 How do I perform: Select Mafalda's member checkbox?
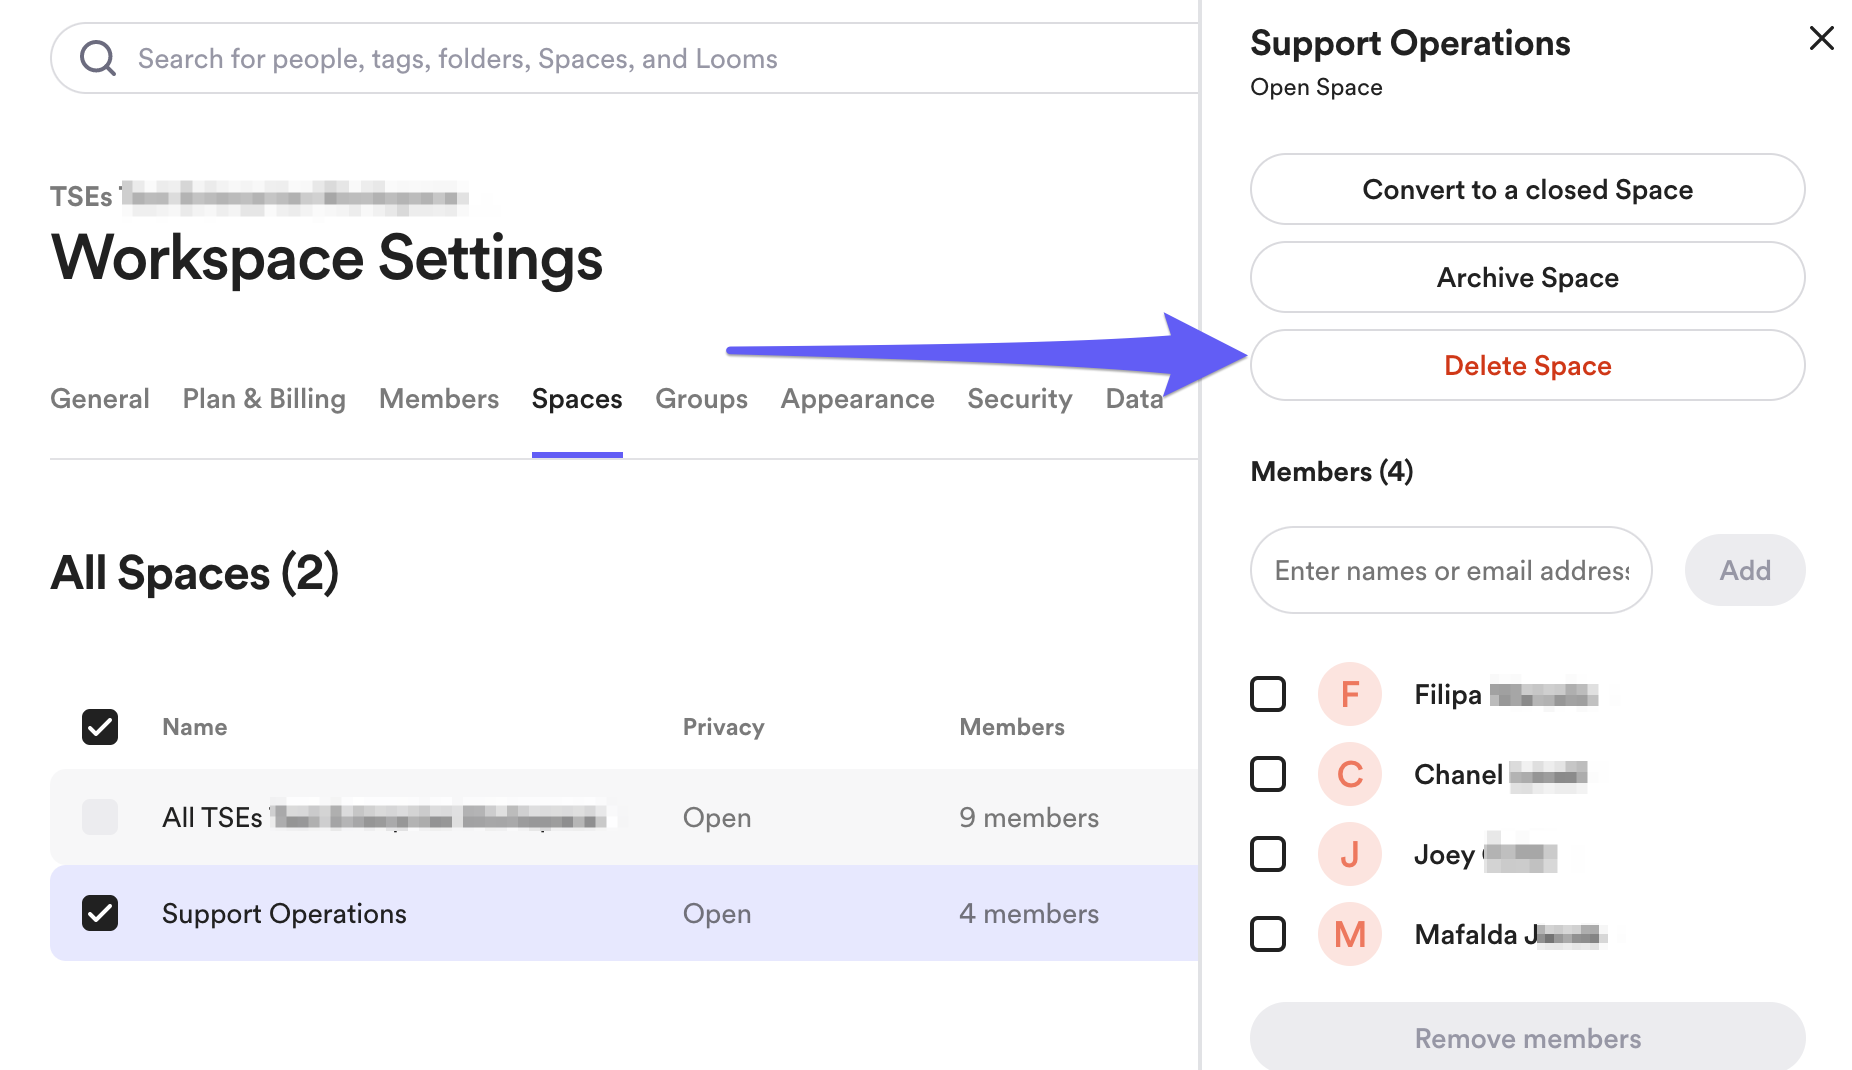[1268, 934]
